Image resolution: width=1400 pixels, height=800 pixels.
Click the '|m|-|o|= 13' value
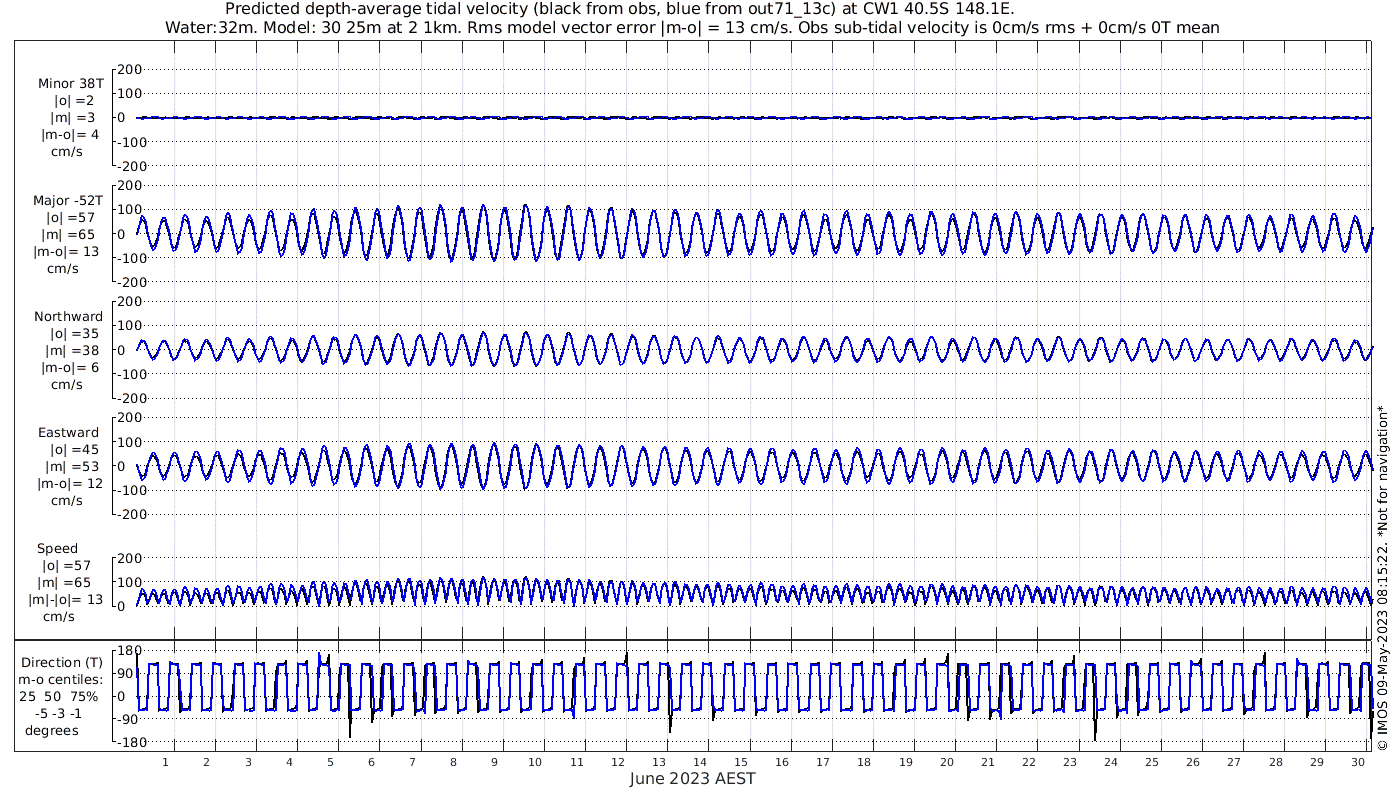(66, 600)
